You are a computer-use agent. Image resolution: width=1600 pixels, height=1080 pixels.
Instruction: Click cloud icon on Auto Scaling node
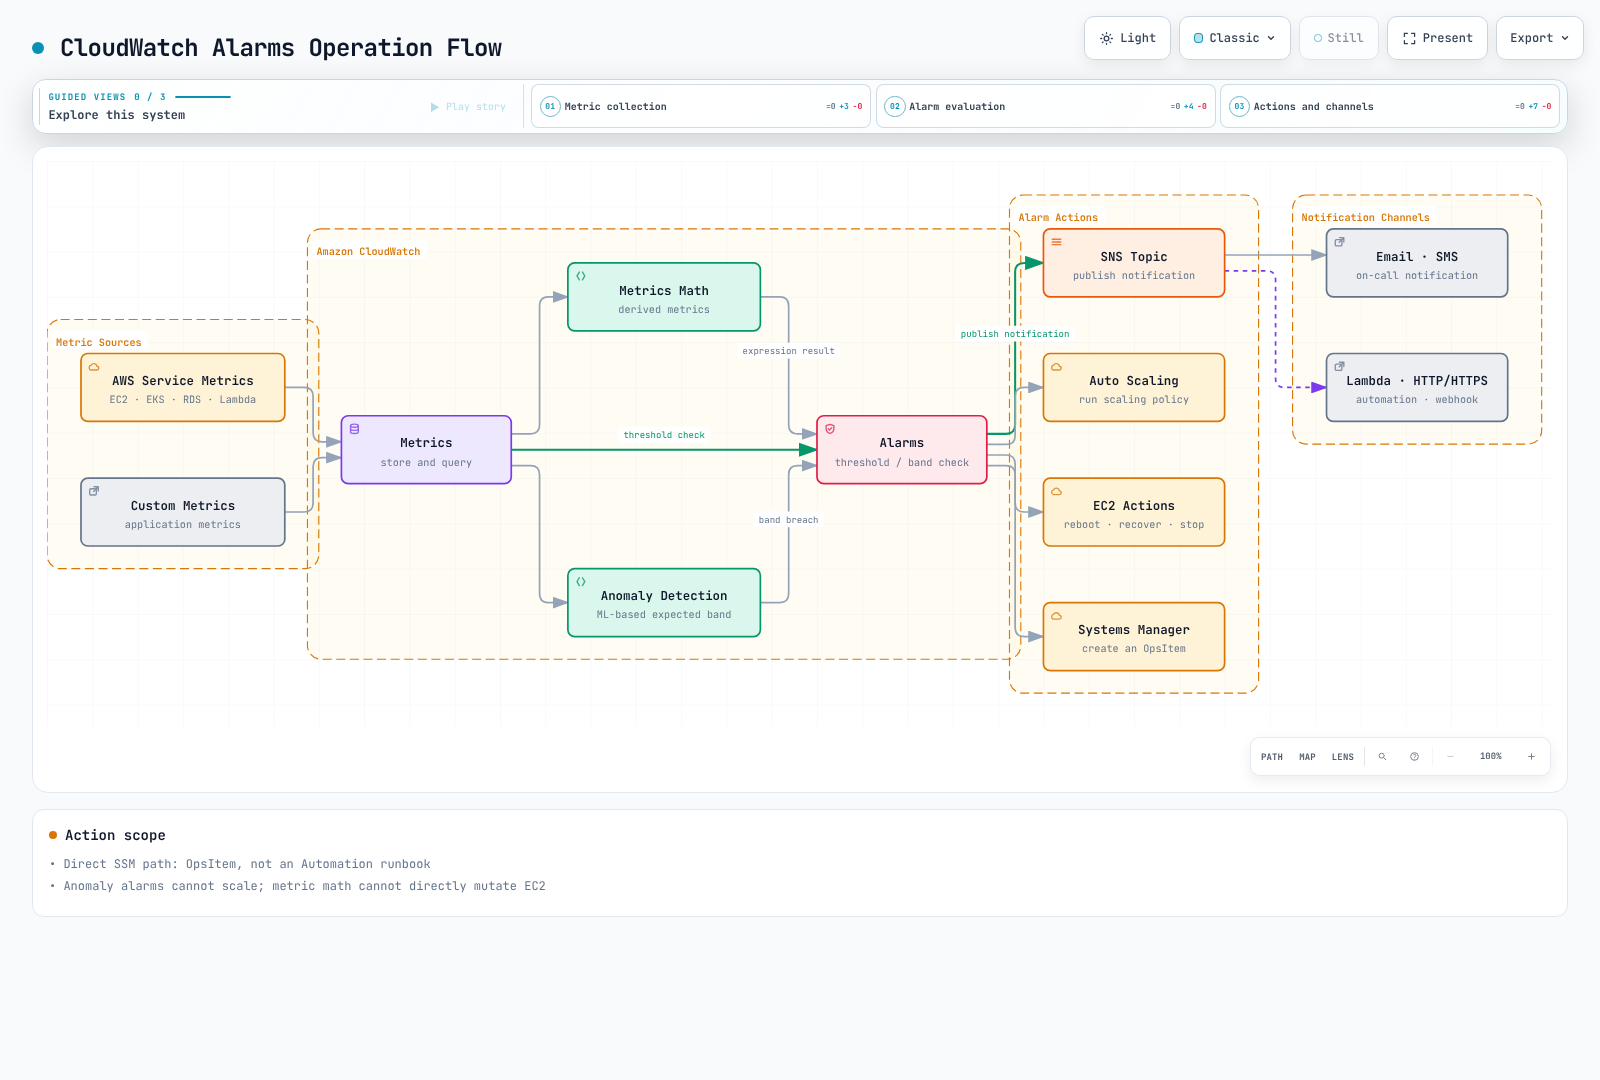pyautogui.click(x=1056, y=367)
